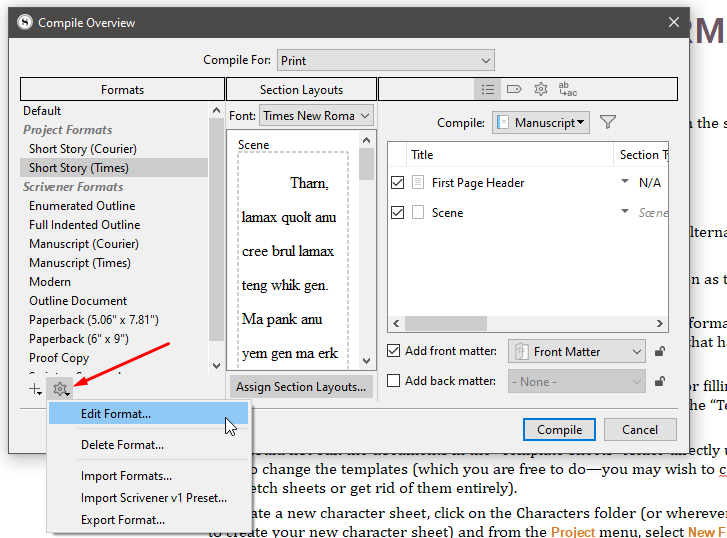Open First Page Header section type arrow

[625, 181]
